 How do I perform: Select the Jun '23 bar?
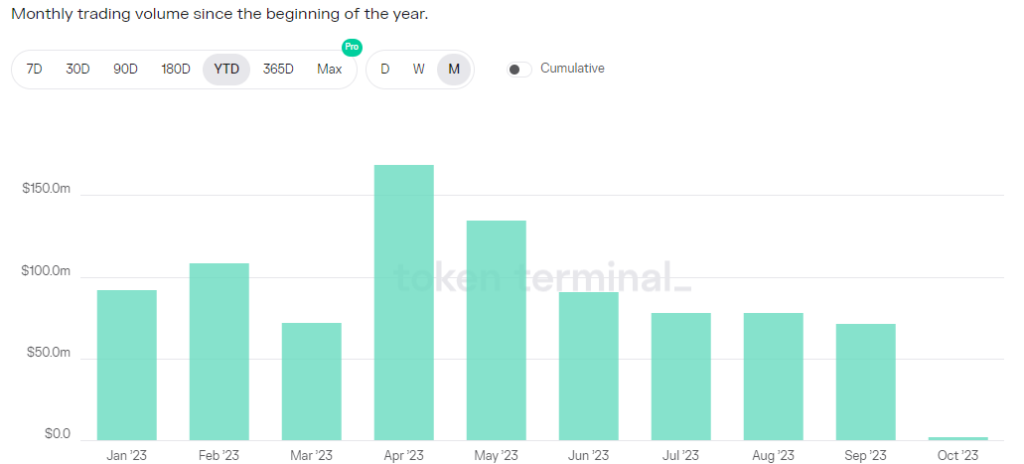pyautogui.click(x=589, y=366)
